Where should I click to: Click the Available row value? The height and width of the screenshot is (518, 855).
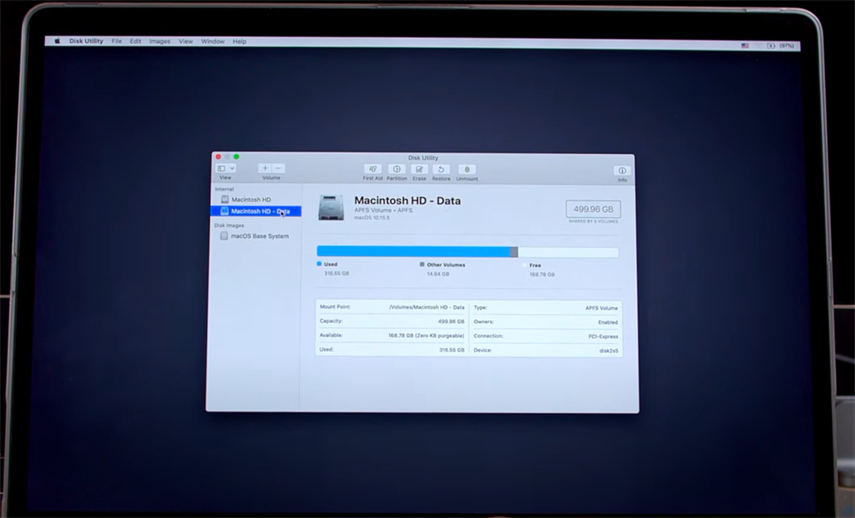(426, 336)
